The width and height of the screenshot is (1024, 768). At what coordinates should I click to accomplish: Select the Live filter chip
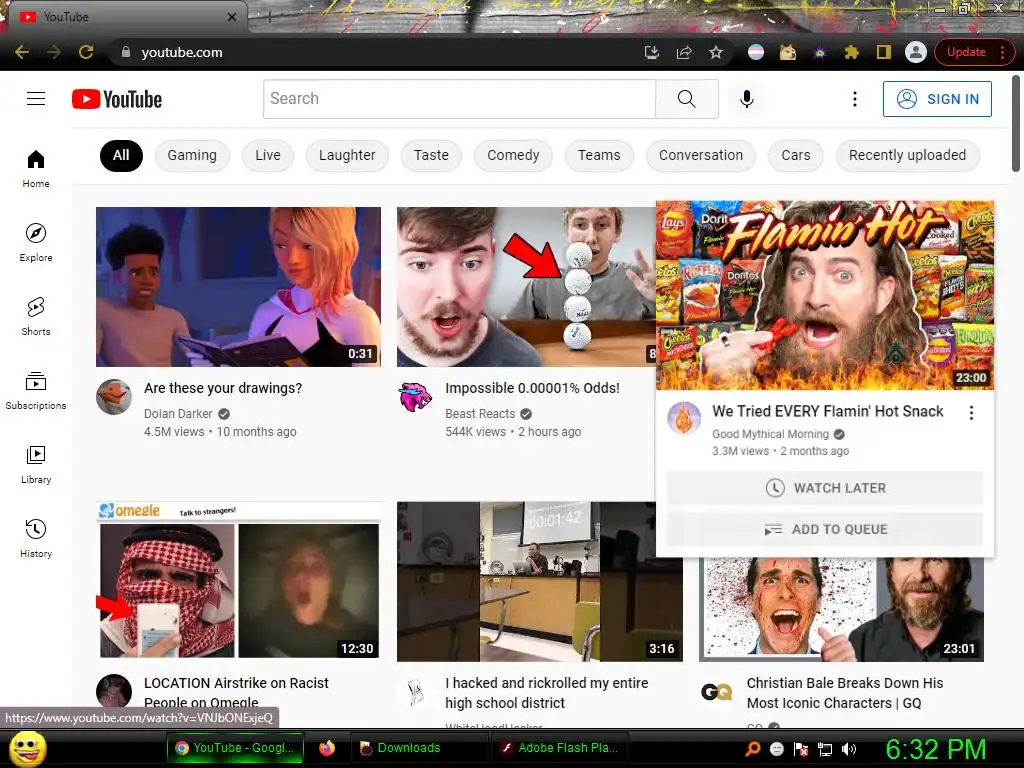[x=268, y=155]
